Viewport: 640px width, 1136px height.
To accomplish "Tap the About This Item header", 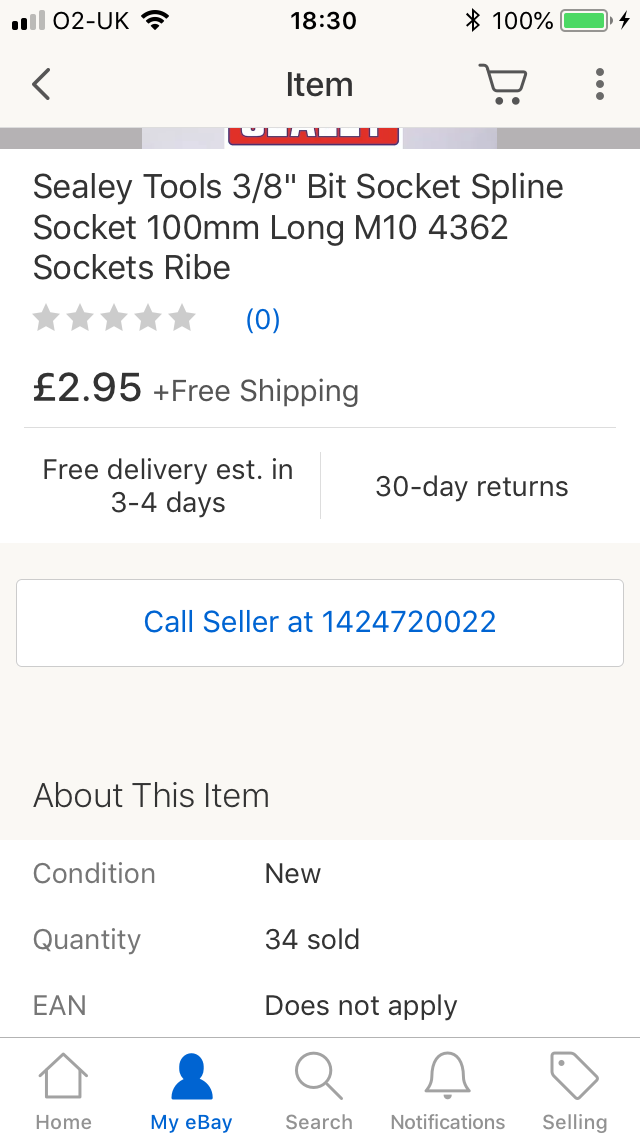I will pos(151,795).
